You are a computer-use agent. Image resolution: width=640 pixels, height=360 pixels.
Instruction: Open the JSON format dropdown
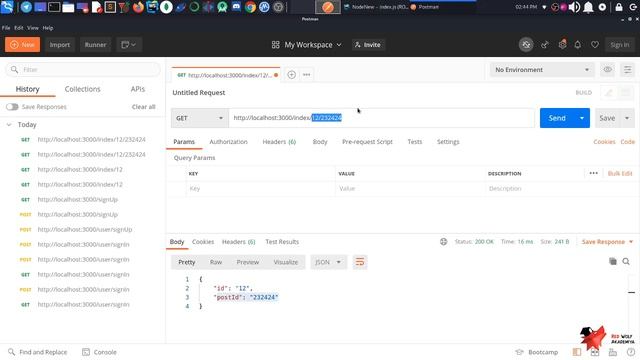pos(329,262)
